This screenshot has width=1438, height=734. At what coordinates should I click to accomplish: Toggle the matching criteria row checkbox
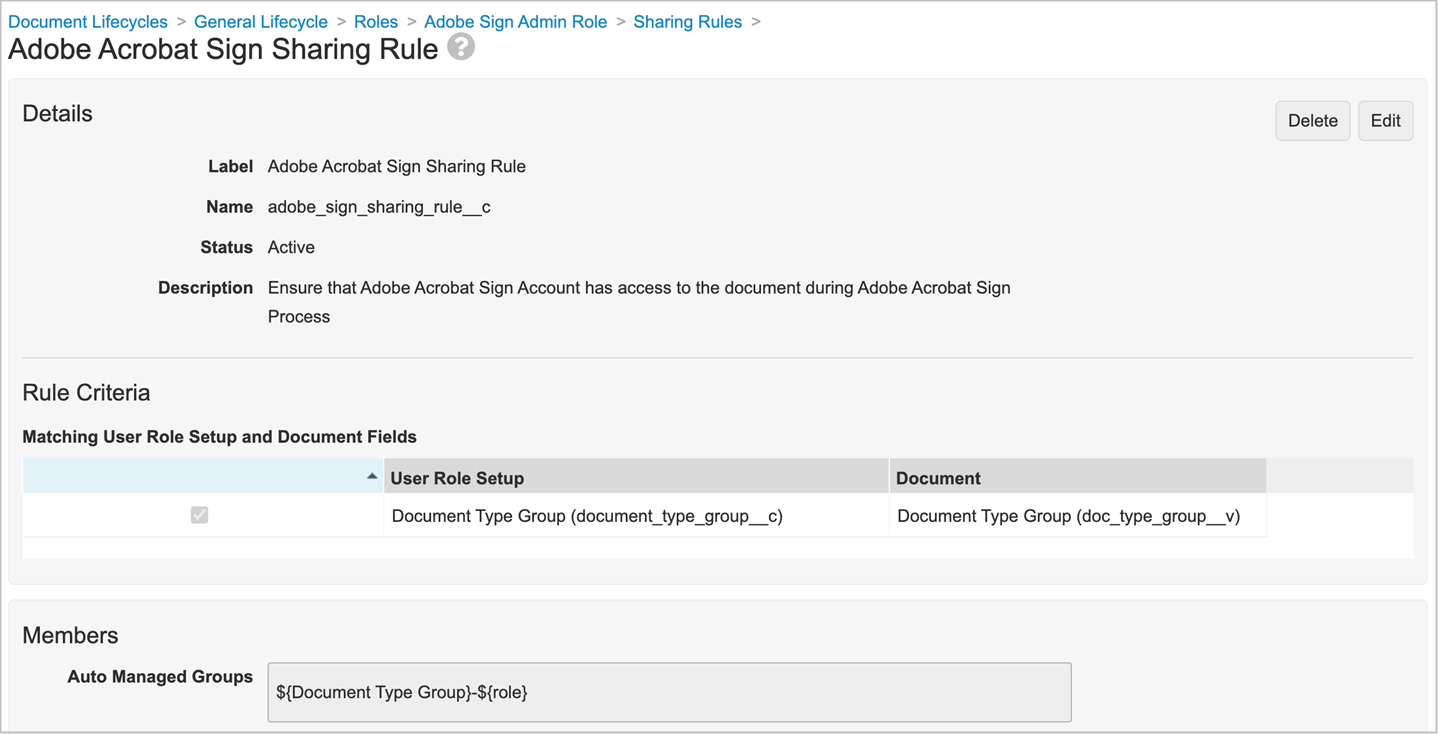pos(200,514)
